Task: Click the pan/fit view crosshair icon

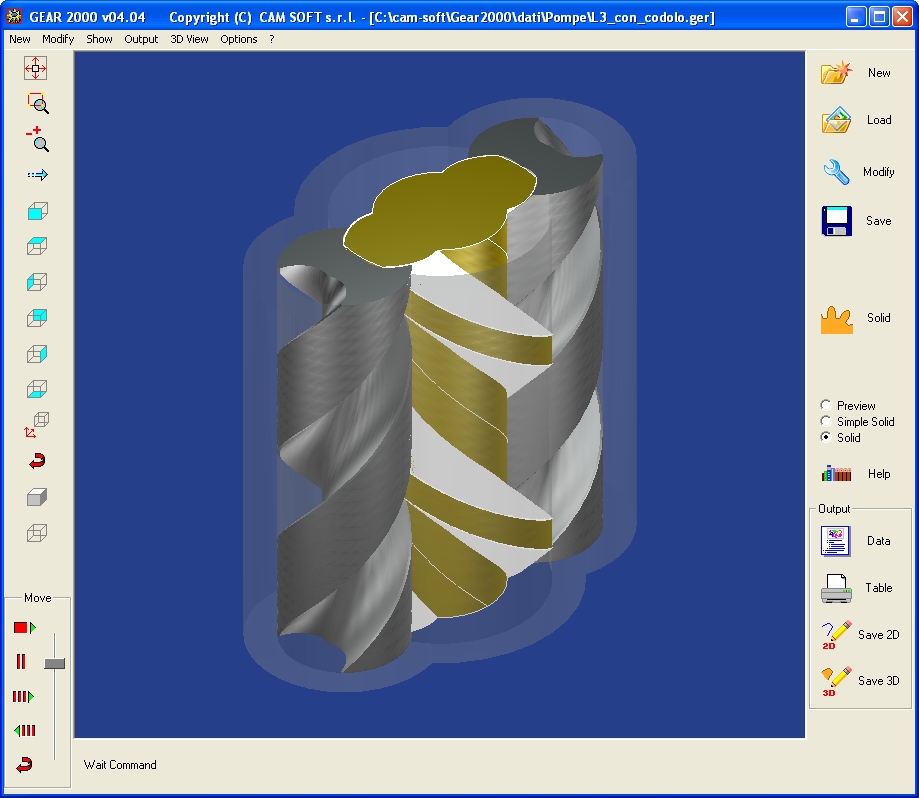Action: (36, 68)
